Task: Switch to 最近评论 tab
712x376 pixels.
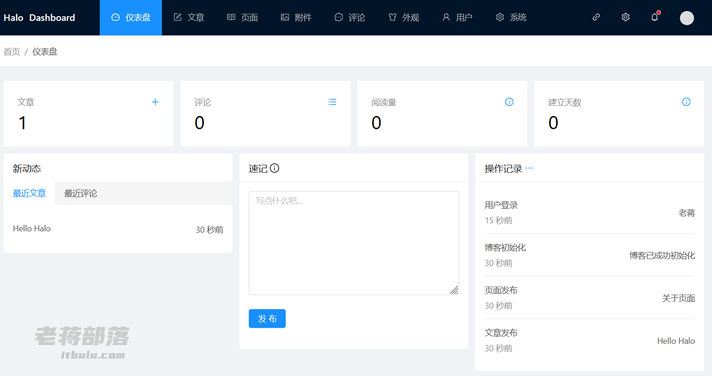Action: [x=80, y=193]
